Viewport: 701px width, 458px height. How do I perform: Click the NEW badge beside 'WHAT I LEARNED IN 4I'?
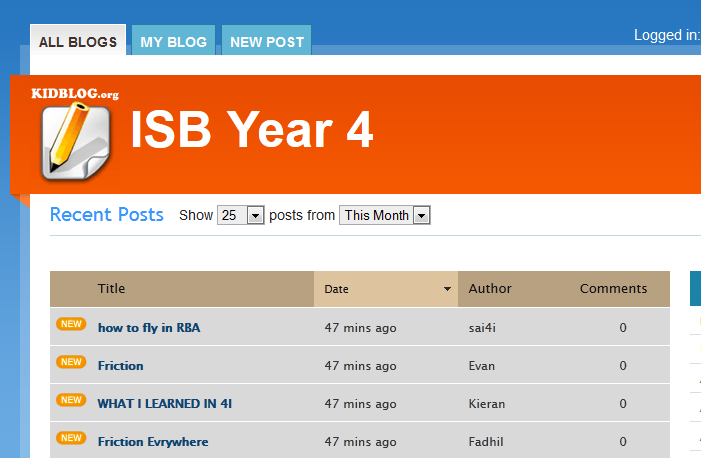click(71, 400)
